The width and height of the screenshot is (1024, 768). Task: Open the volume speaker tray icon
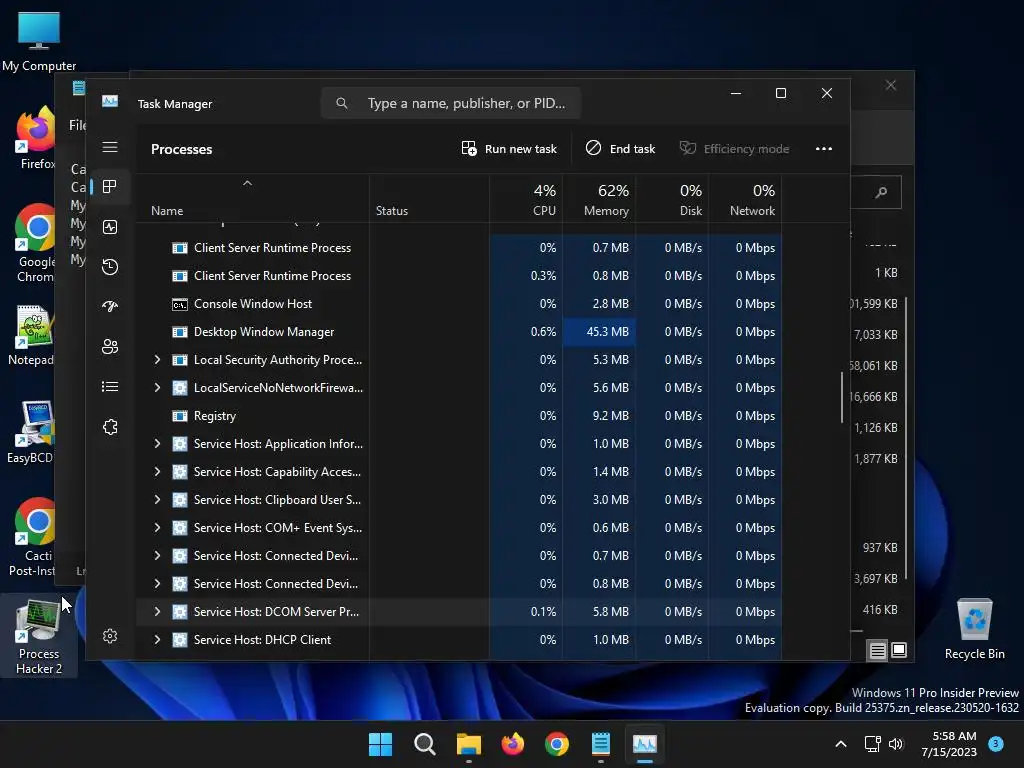(896, 744)
